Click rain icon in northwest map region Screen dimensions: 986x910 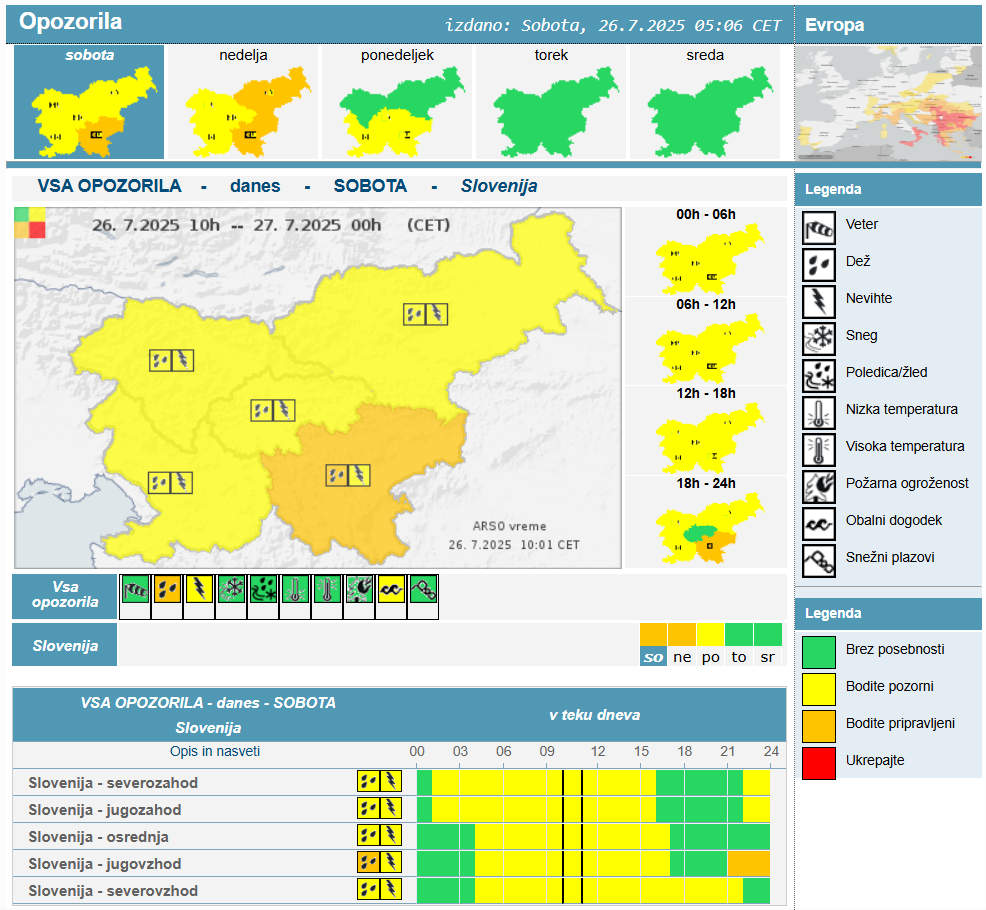(160, 360)
